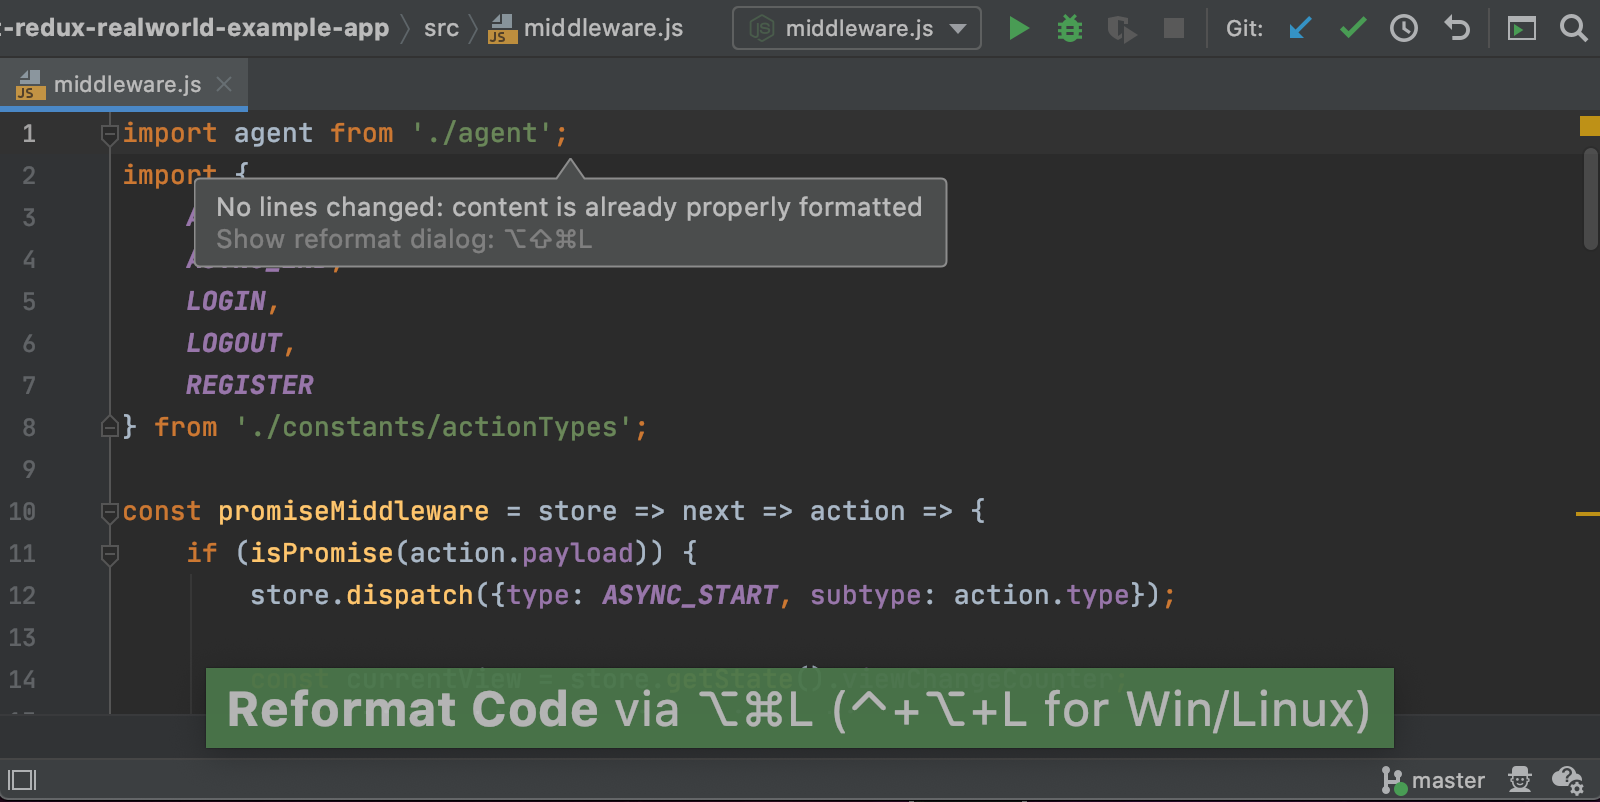This screenshot has width=1600, height=802.
Task: Click the redux-realworld-example-app breadcrumb
Action: pos(195,28)
